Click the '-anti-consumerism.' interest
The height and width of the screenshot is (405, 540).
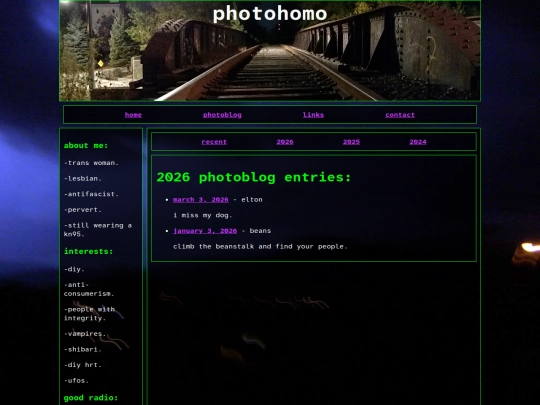(x=89, y=289)
